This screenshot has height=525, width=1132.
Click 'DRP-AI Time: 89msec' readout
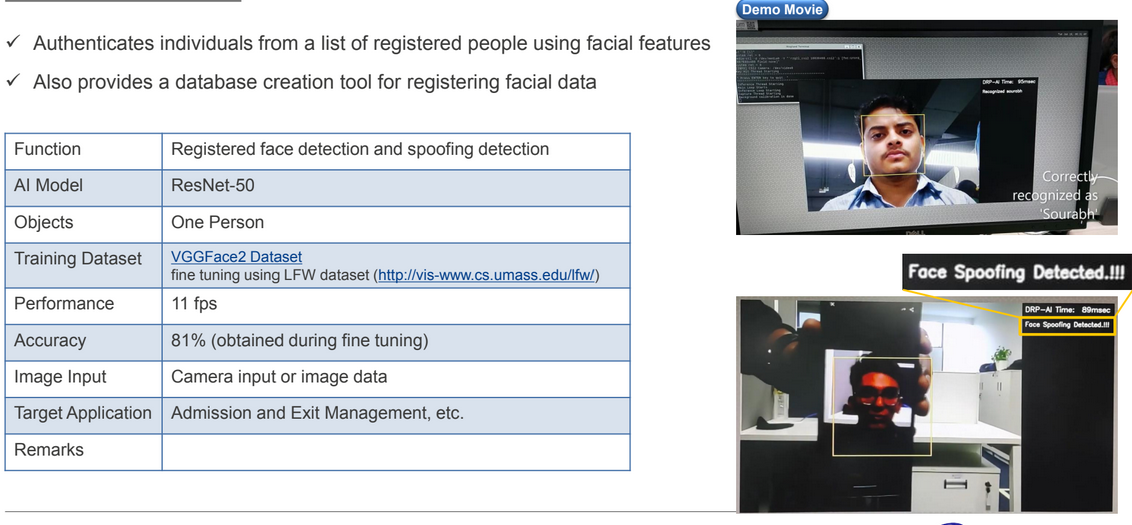click(x=1067, y=310)
